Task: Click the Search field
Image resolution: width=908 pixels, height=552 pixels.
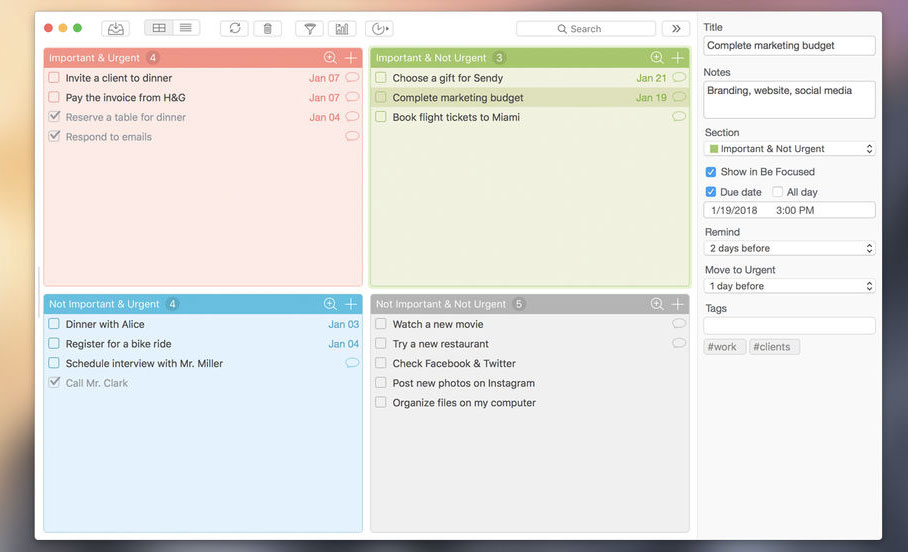Action: pyautogui.click(x=585, y=28)
